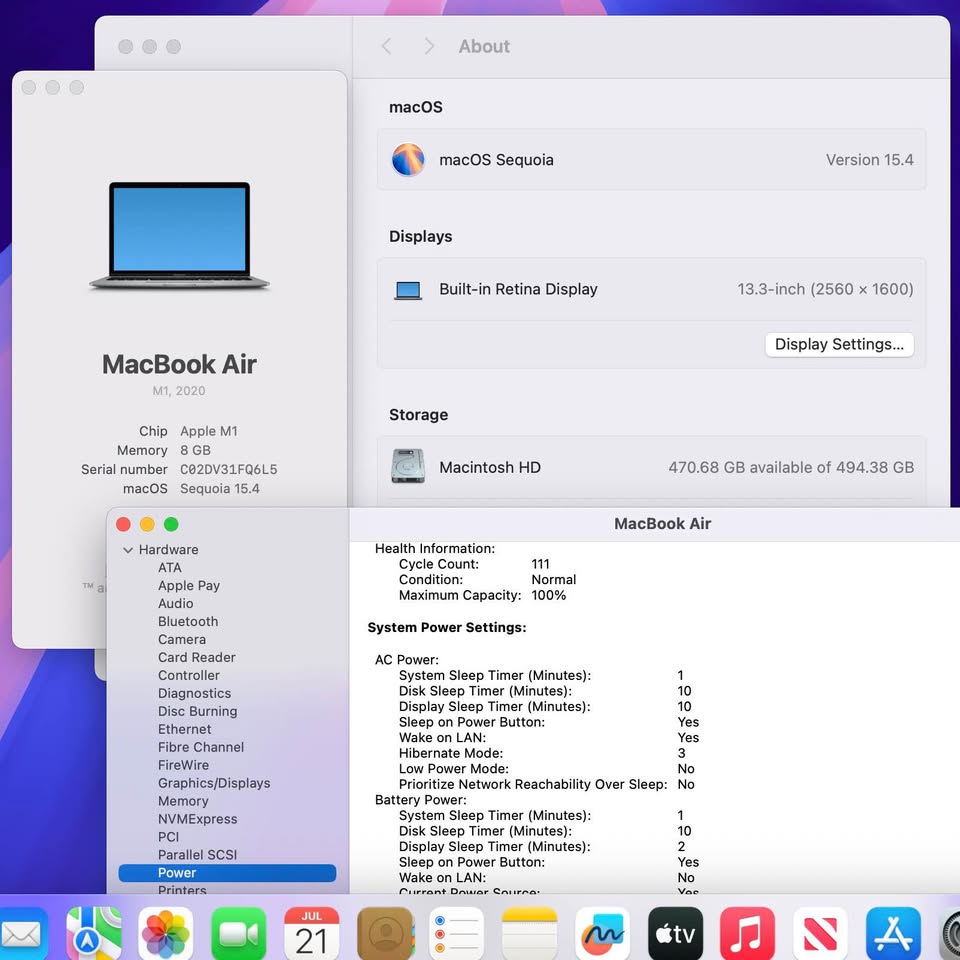Go back in the About settings window
The height and width of the screenshot is (960, 960).
pos(386,46)
